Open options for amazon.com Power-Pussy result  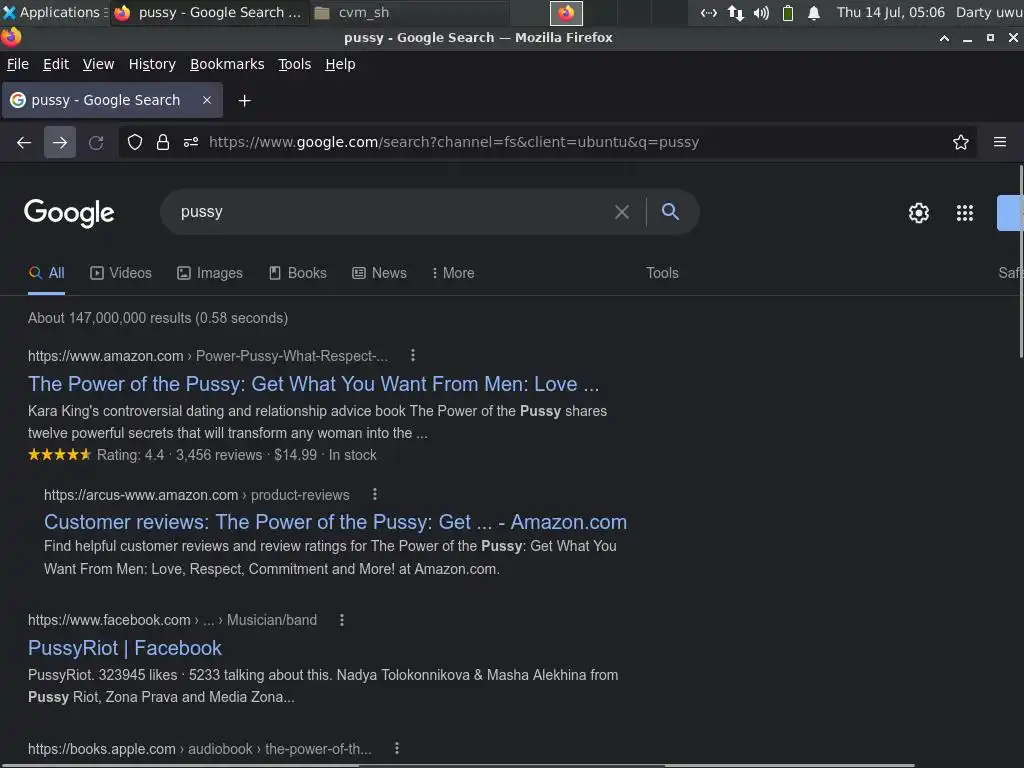[412, 355]
